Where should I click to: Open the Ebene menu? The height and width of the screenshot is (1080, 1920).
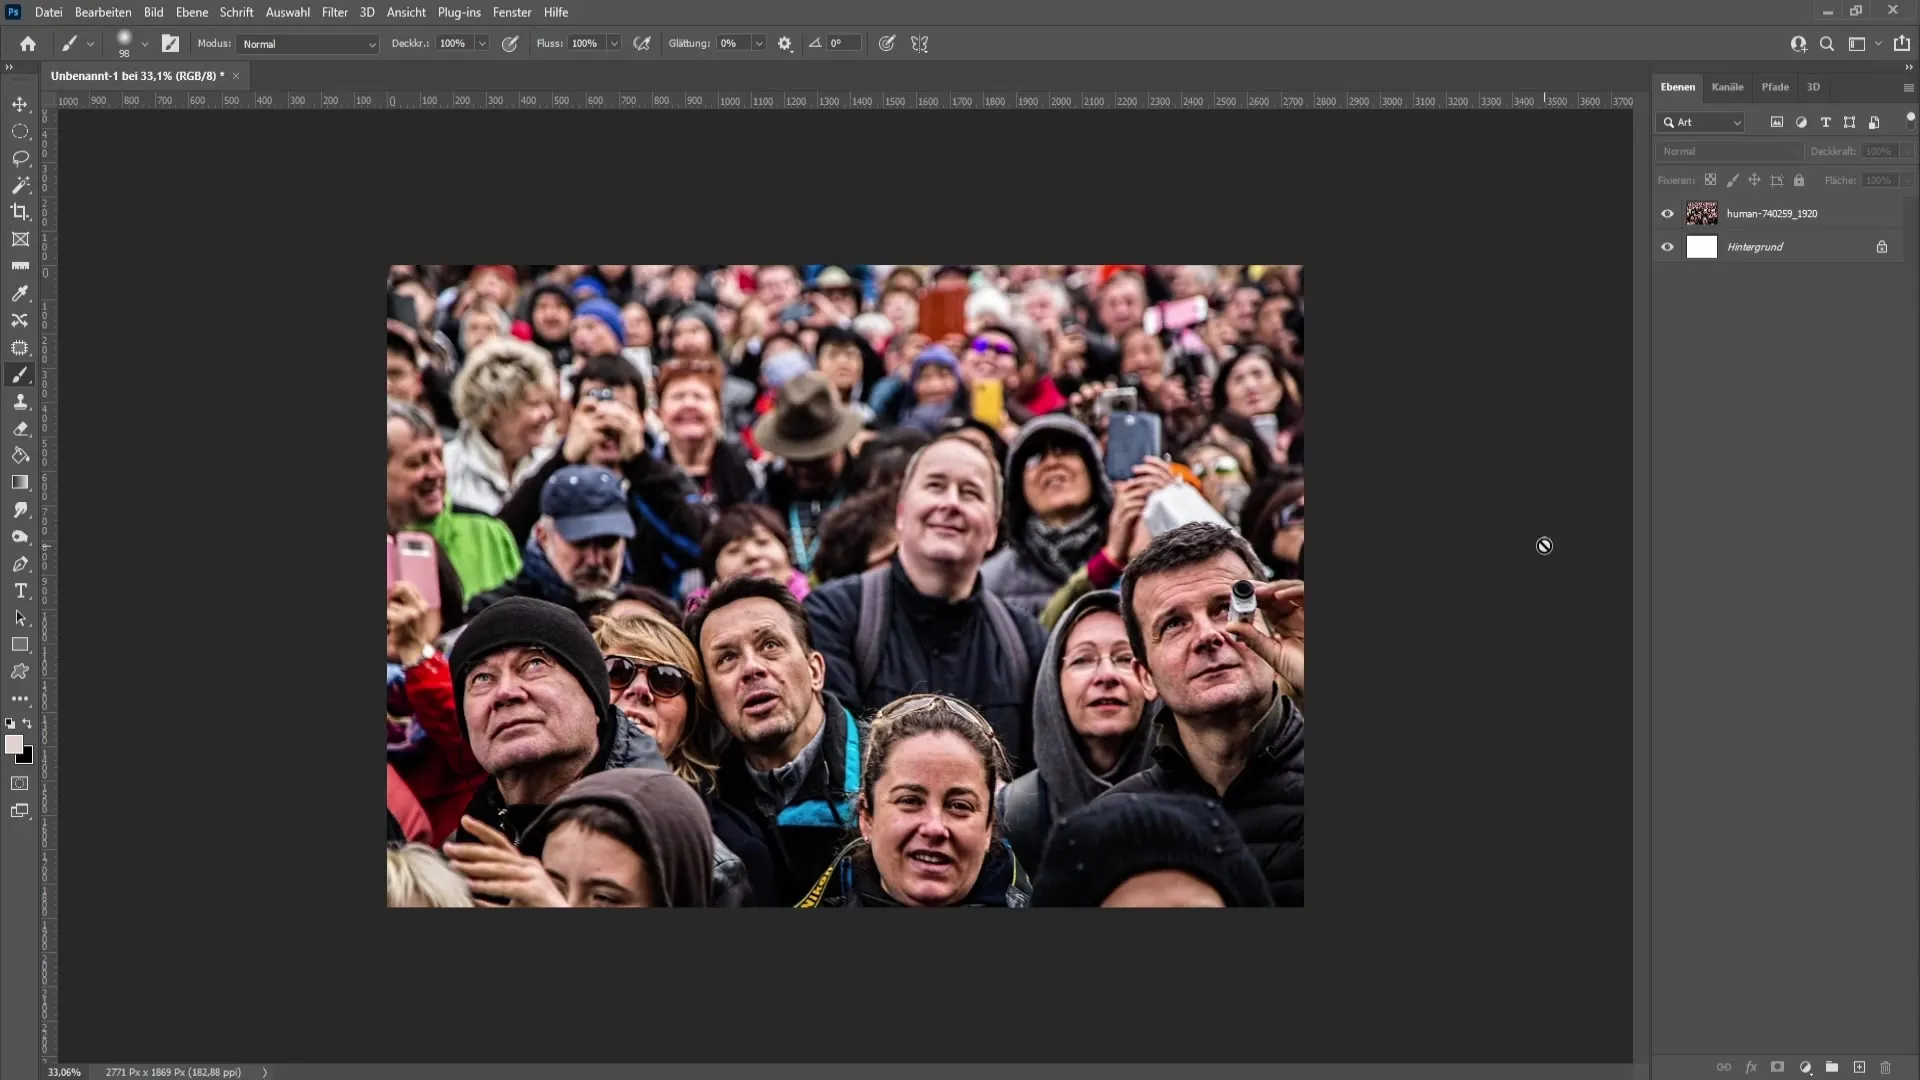coord(191,12)
